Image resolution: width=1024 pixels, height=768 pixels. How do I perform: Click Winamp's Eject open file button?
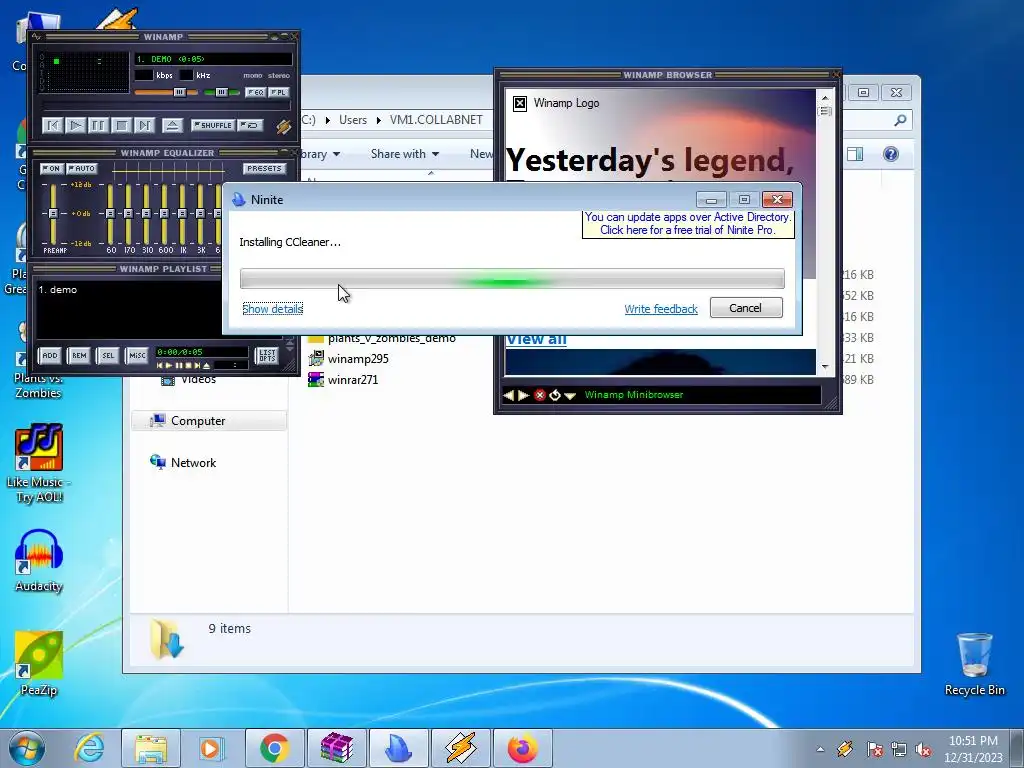coord(172,125)
